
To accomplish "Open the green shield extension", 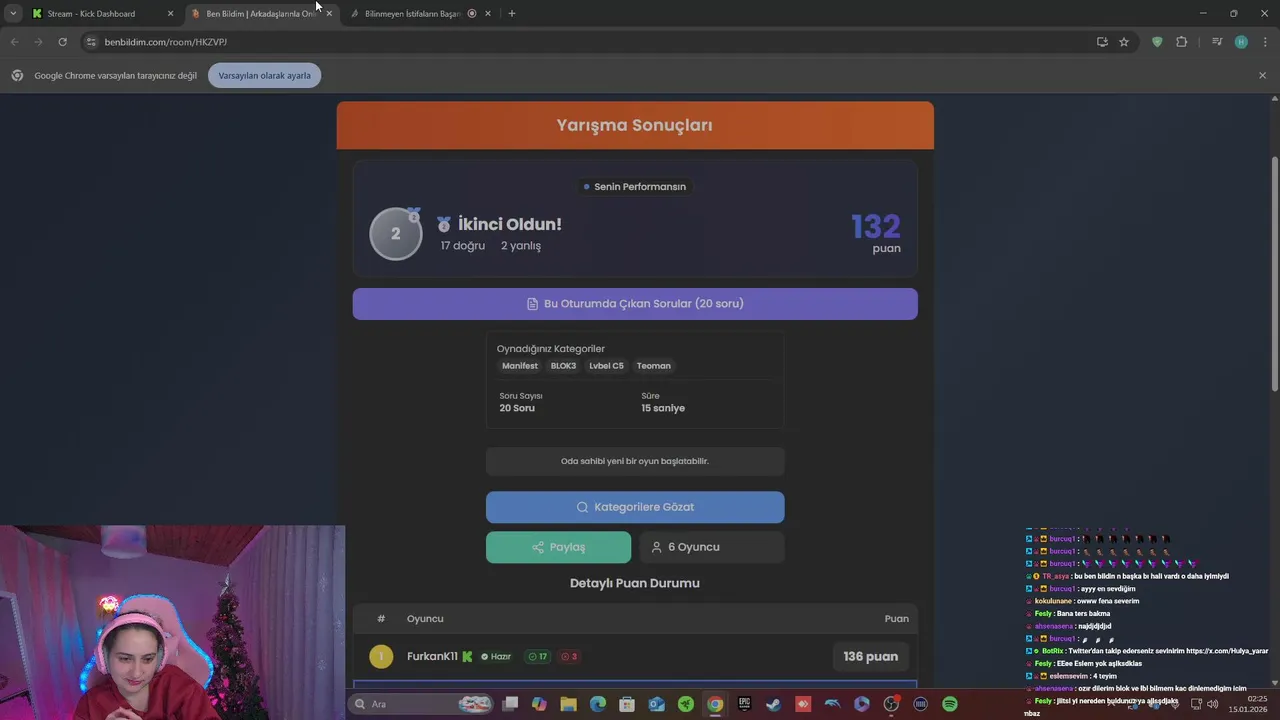I will pos(1158,42).
